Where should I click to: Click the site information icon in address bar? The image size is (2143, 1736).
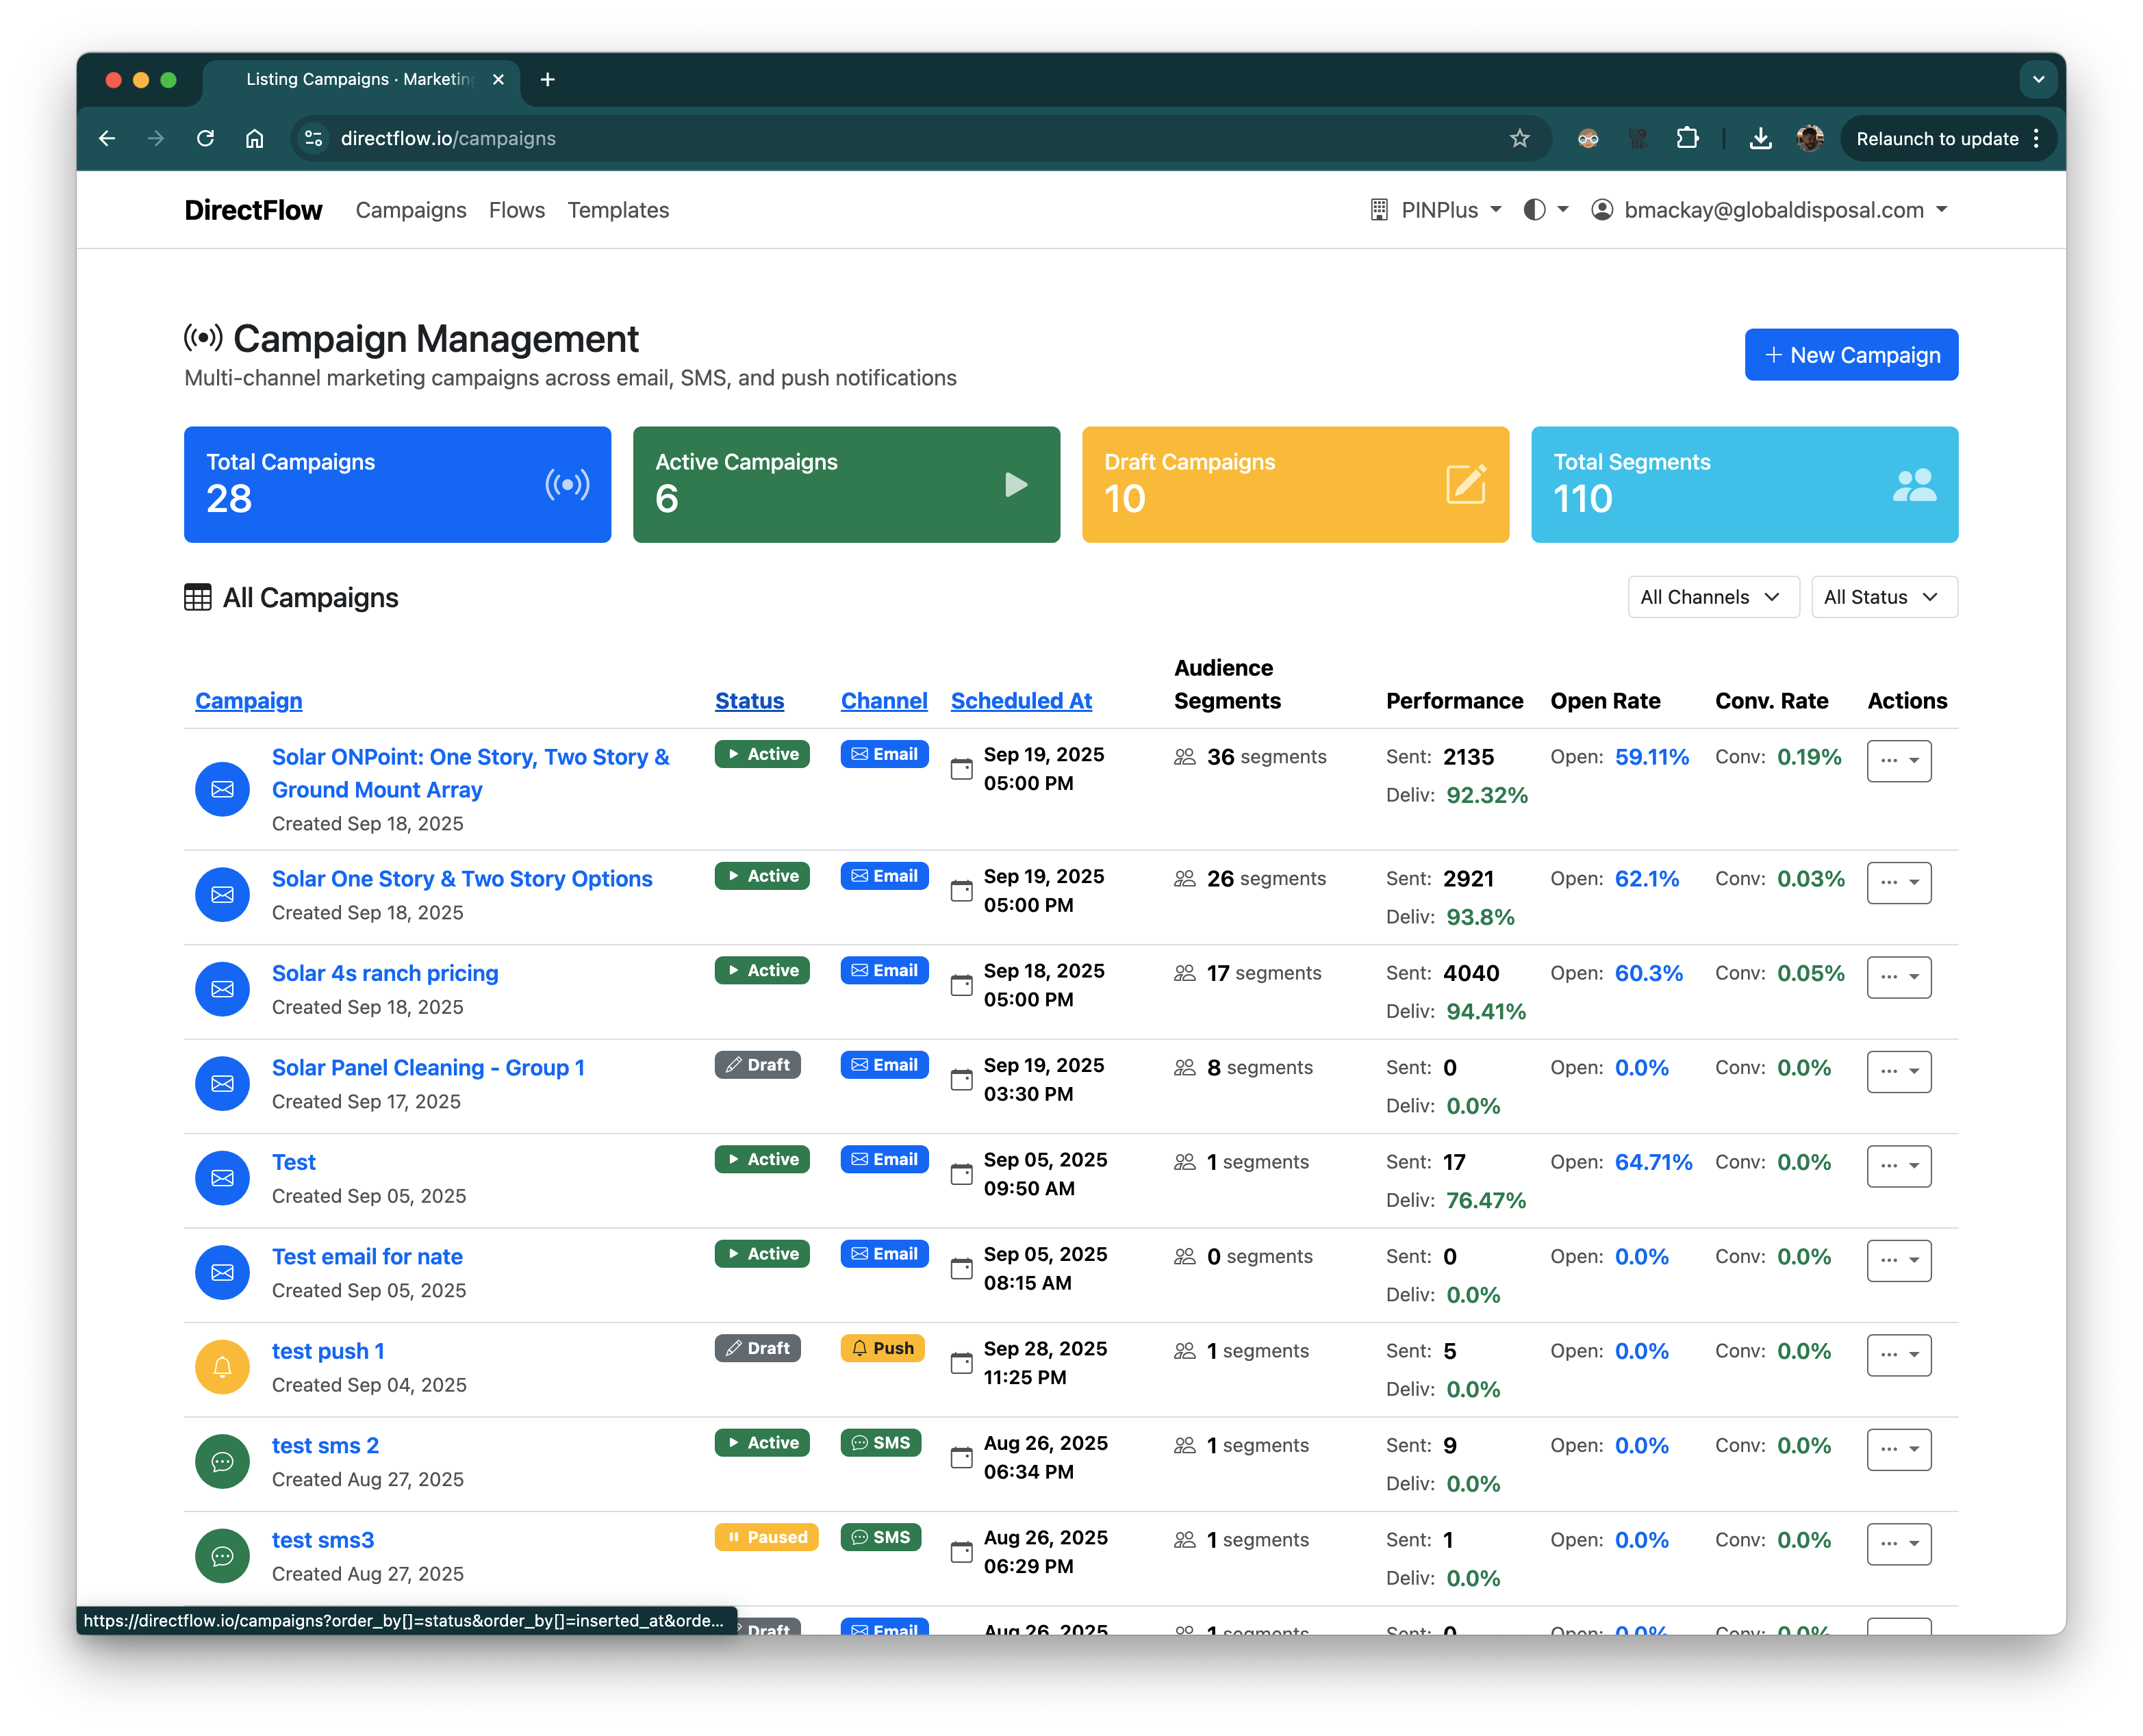(x=314, y=139)
